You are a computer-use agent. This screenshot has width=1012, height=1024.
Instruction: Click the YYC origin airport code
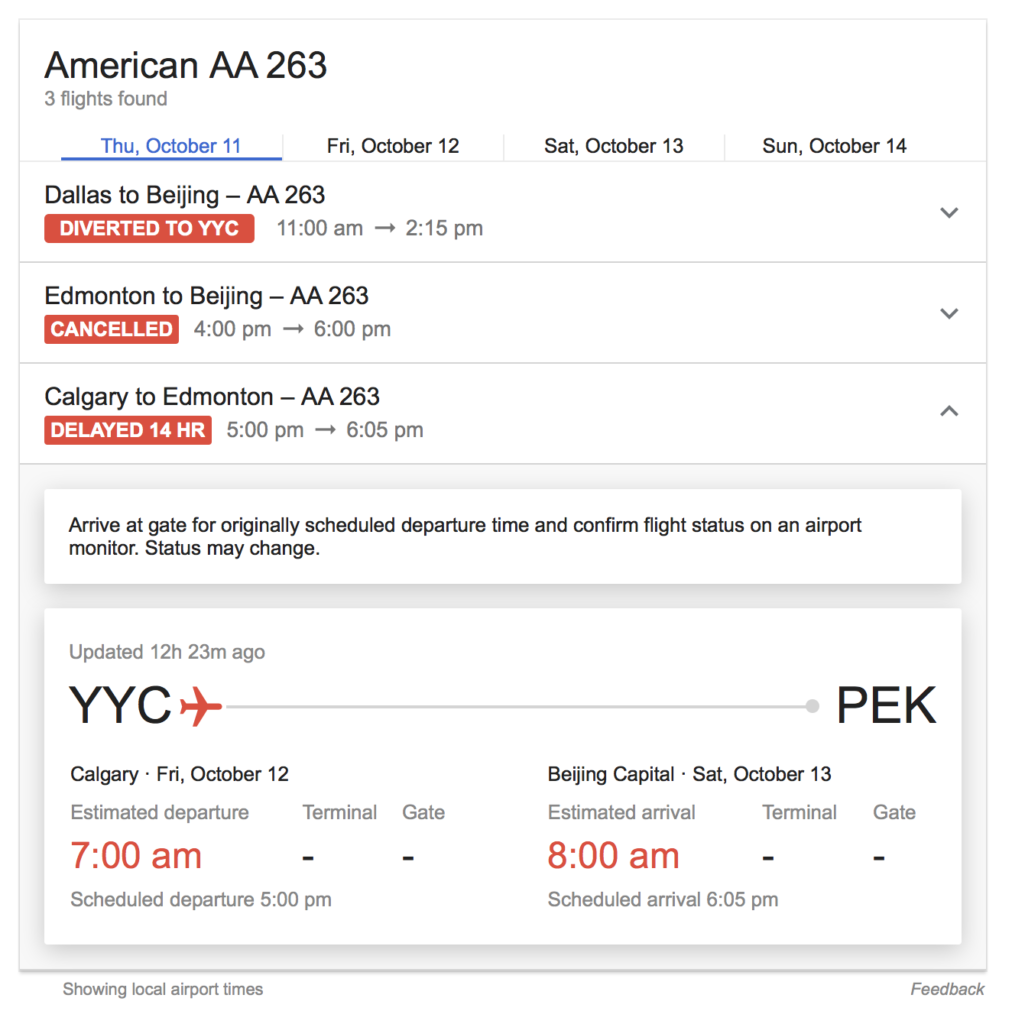[x=120, y=706]
